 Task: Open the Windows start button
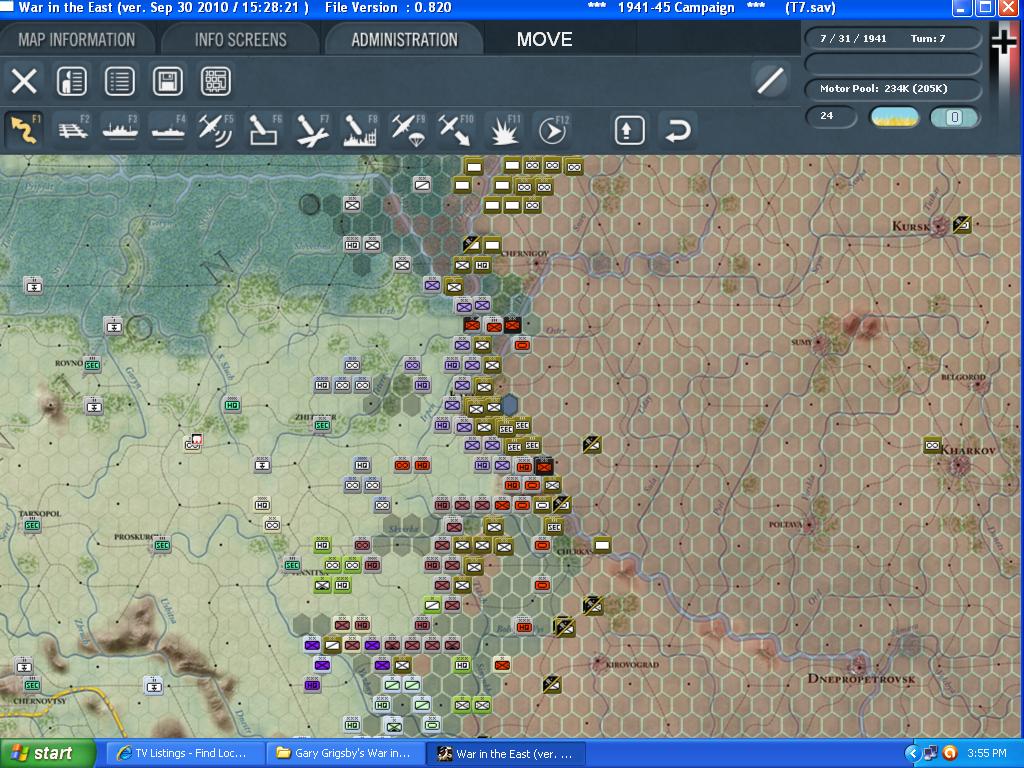(47, 753)
